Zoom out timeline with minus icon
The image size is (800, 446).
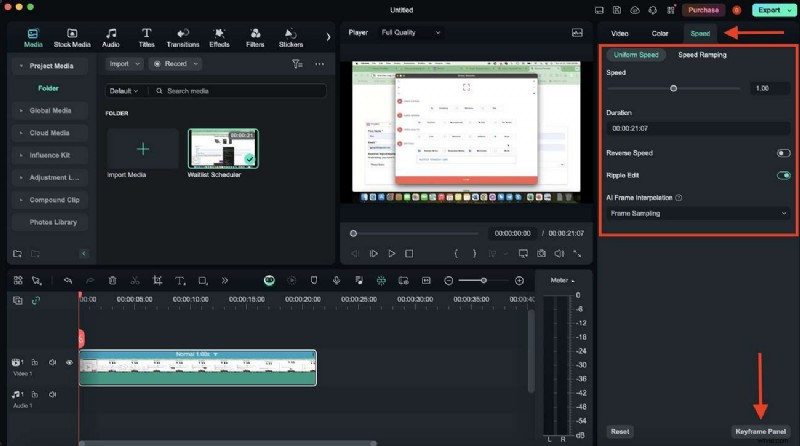pyautogui.click(x=448, y=281)
